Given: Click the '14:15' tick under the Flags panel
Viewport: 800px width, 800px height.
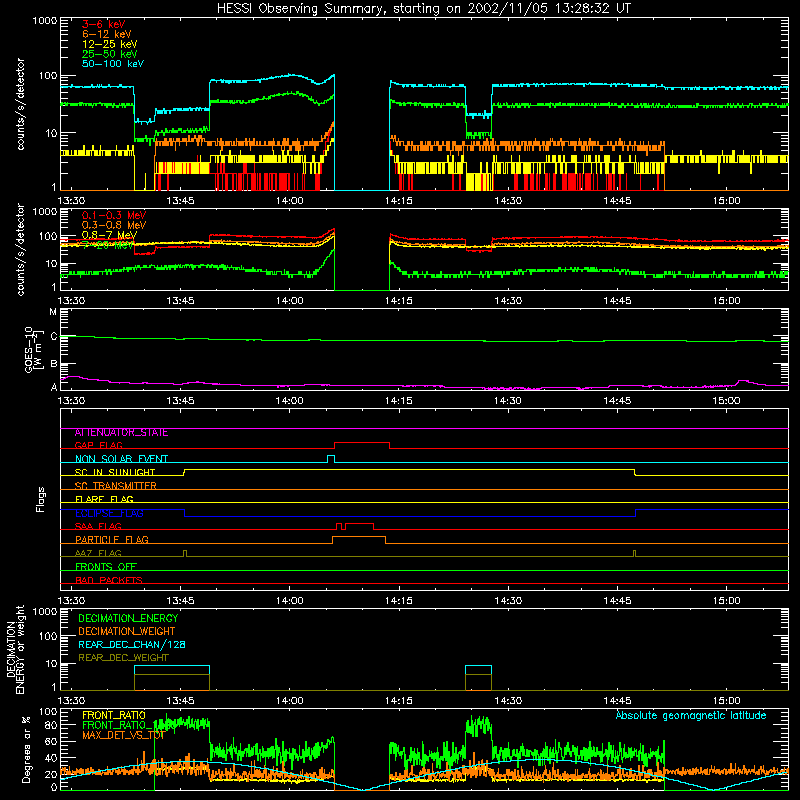Looking at the screenshot, I should tap(398, 601).
